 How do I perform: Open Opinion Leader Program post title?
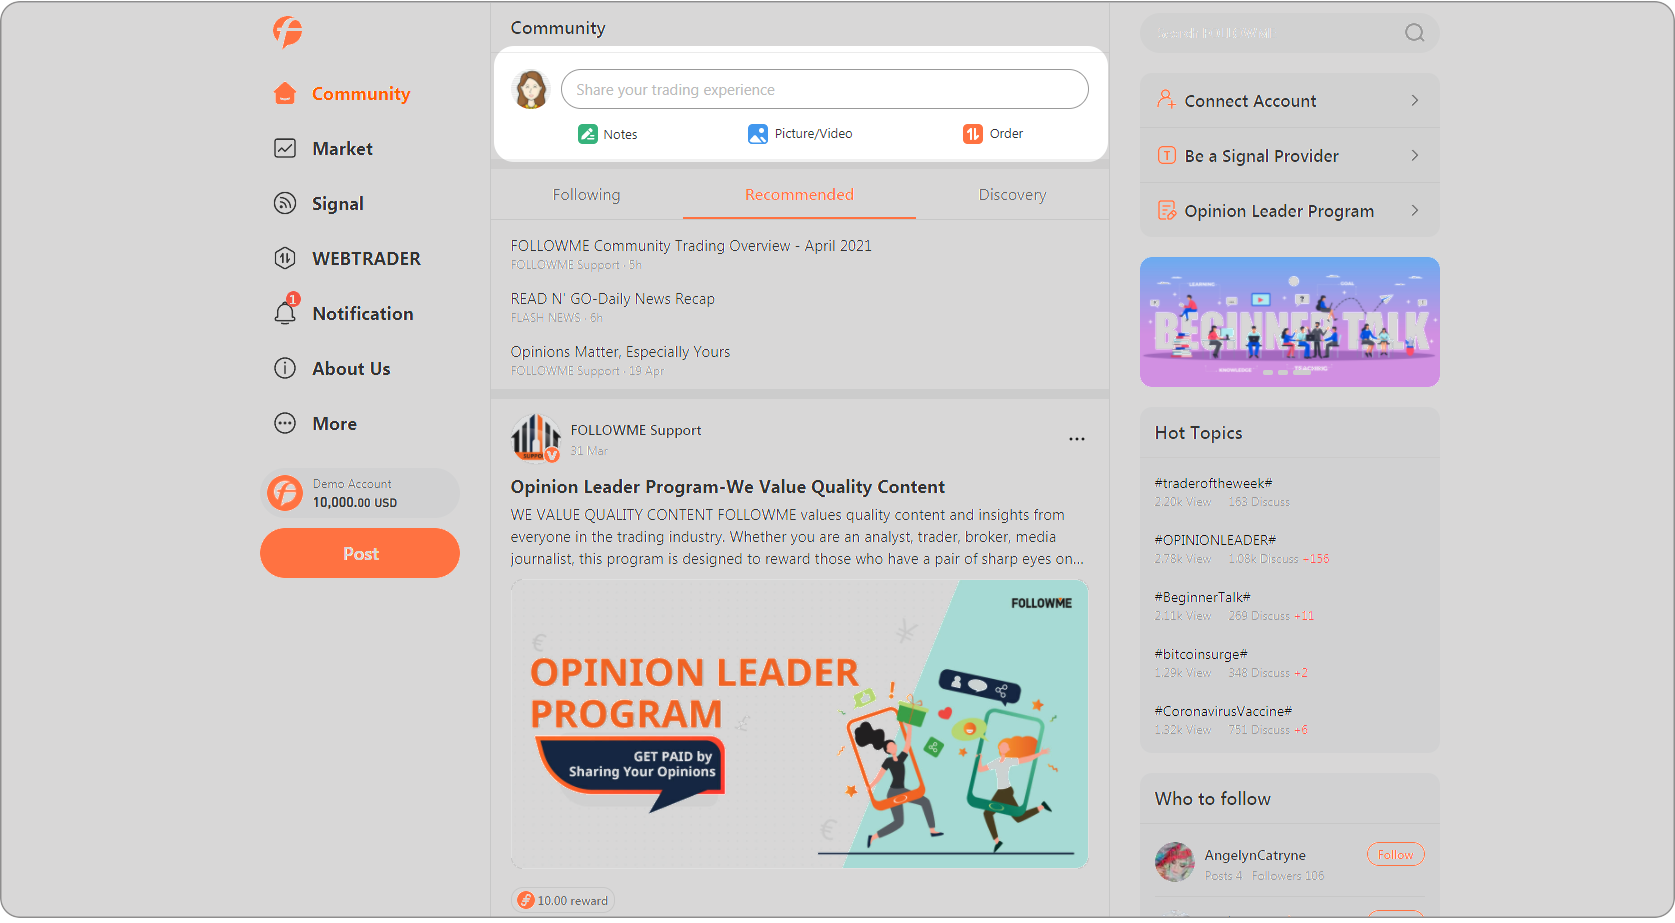click(727, 487)
